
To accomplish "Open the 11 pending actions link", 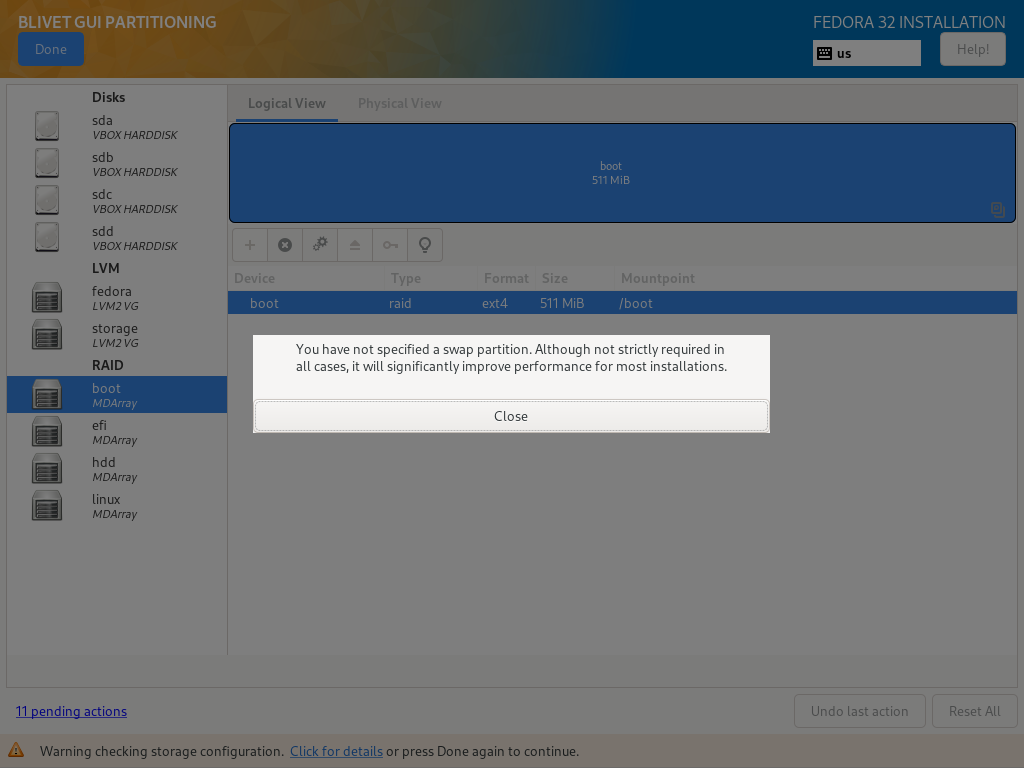I will pos(71,711).
